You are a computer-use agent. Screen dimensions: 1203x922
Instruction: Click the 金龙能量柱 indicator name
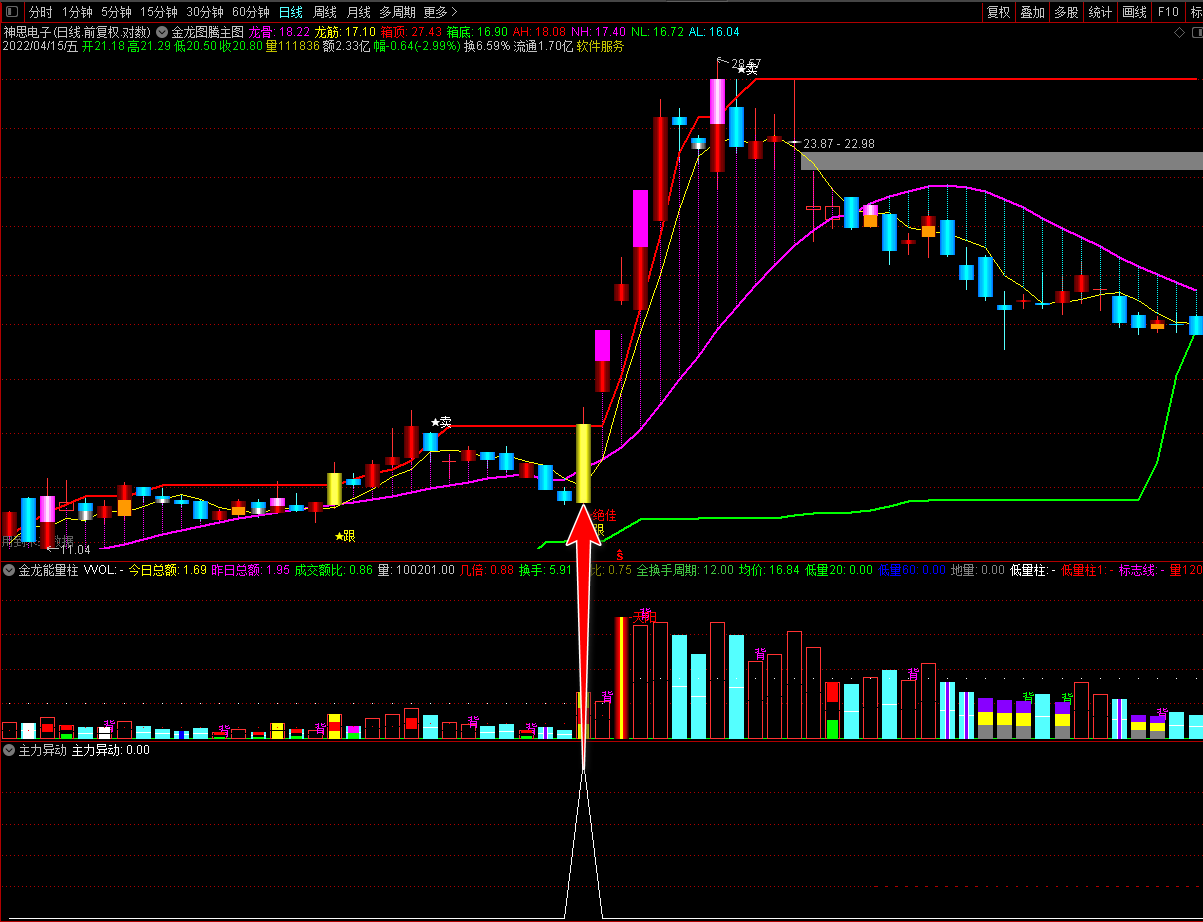point(49,570)
